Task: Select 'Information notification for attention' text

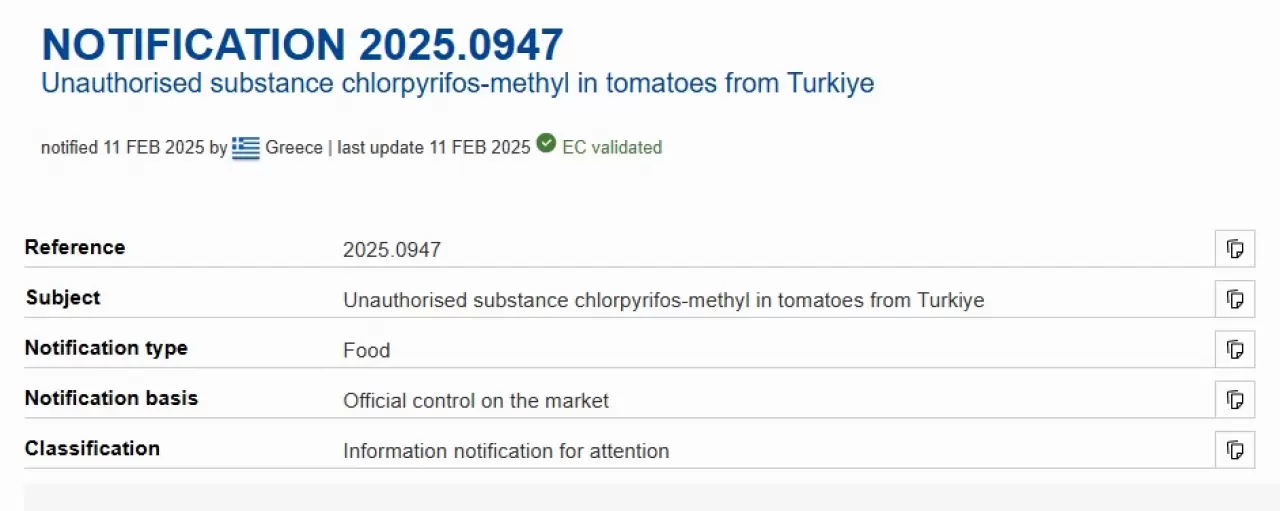Action: pyautogui.click(x=506, y=451)
